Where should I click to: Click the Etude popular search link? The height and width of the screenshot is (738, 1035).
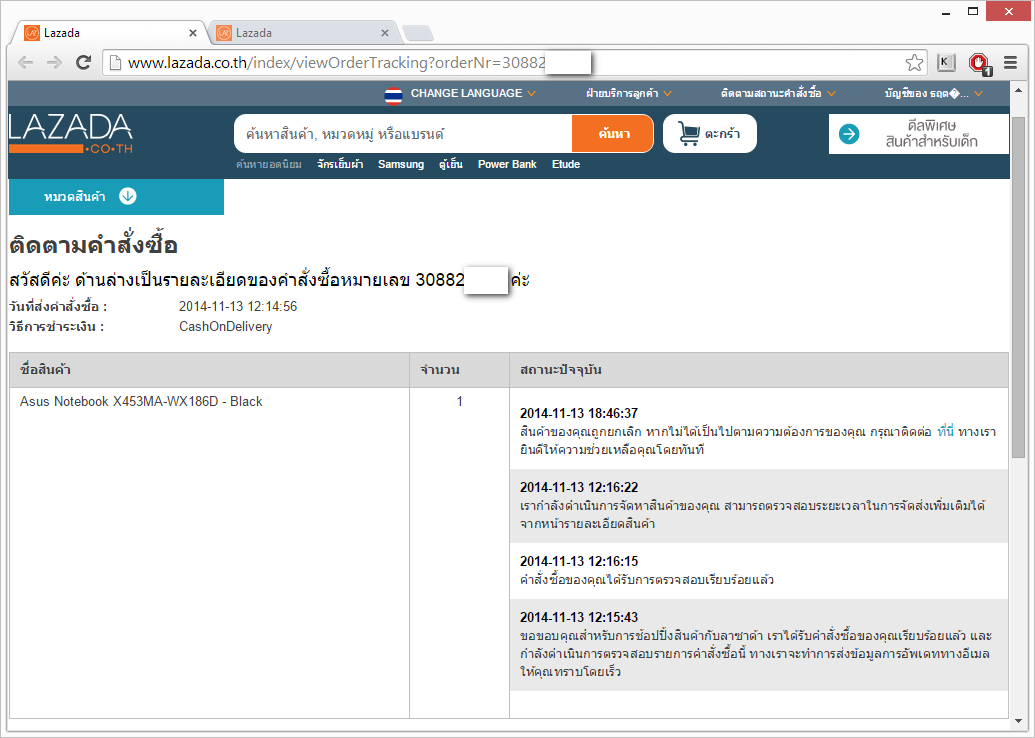(x=566, y=164)
